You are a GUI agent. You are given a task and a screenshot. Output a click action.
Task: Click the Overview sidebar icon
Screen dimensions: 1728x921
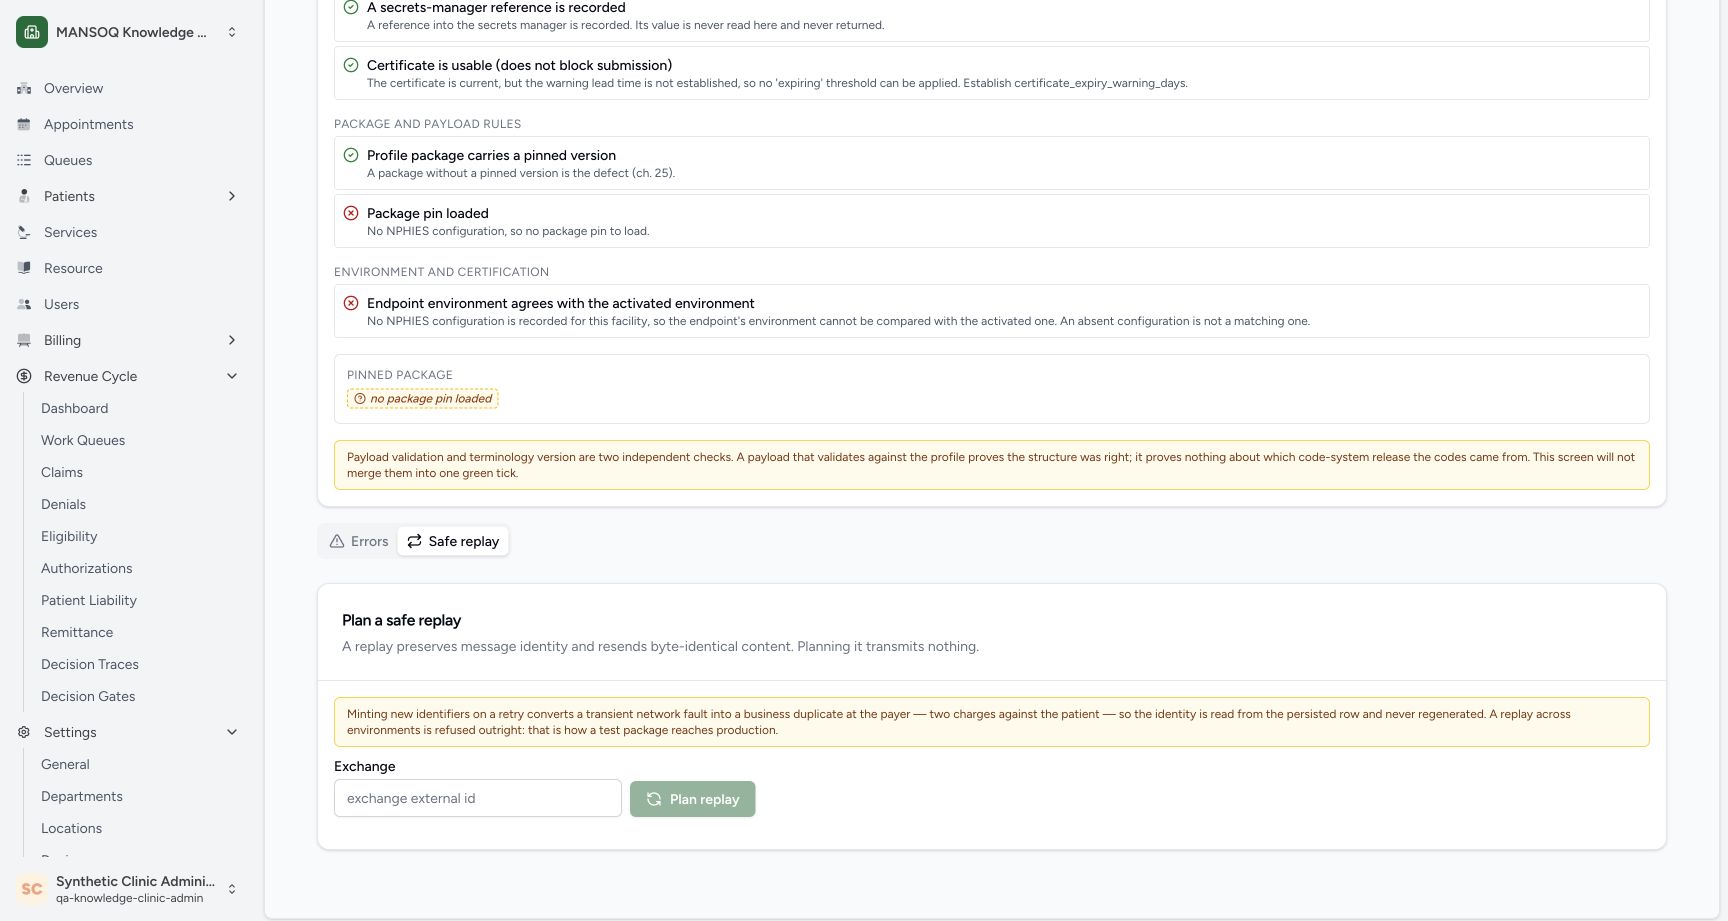(x=24, y=88)
